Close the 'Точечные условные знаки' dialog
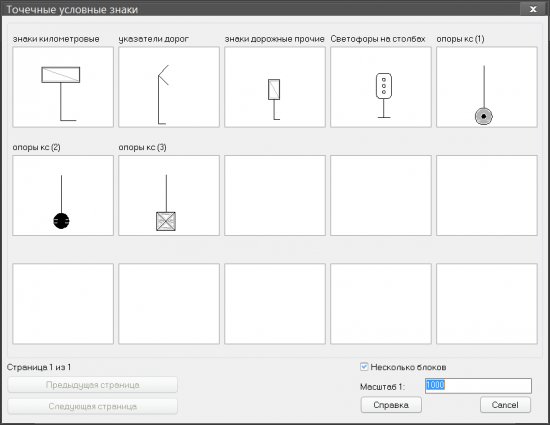 [x=533, y=9]
